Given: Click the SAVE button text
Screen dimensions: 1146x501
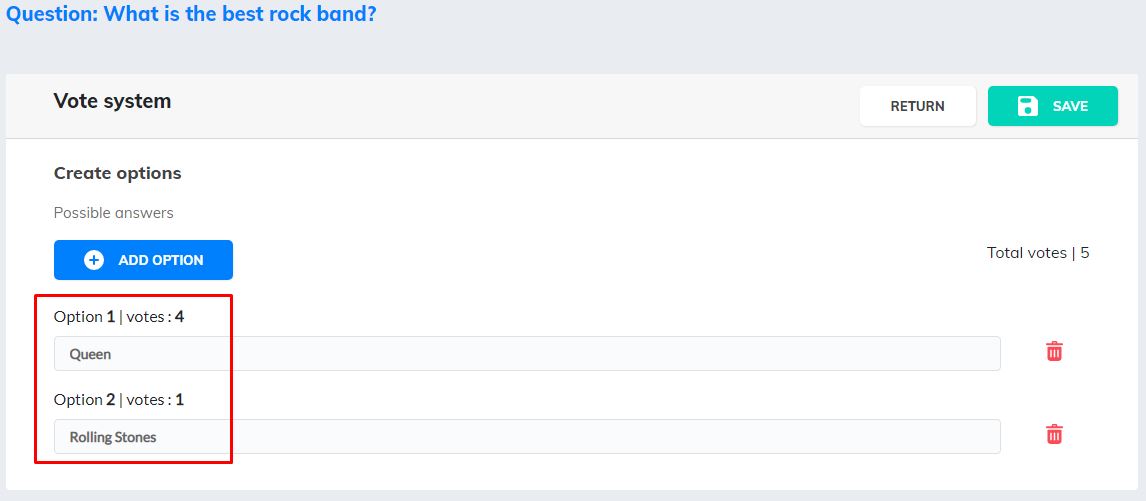Looking at the screenshot, I should [x=1070, y=106].
